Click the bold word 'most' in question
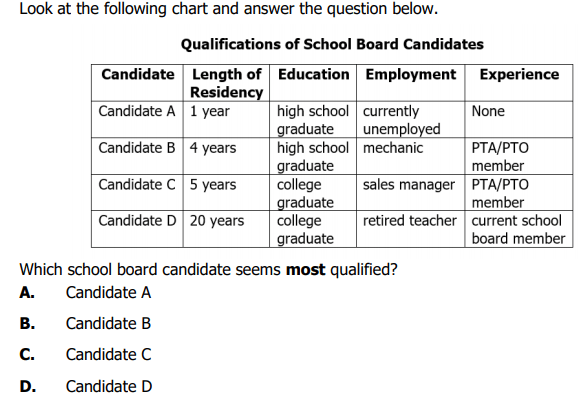Screen dimensions: 578x402 click(x=306, y=270)
